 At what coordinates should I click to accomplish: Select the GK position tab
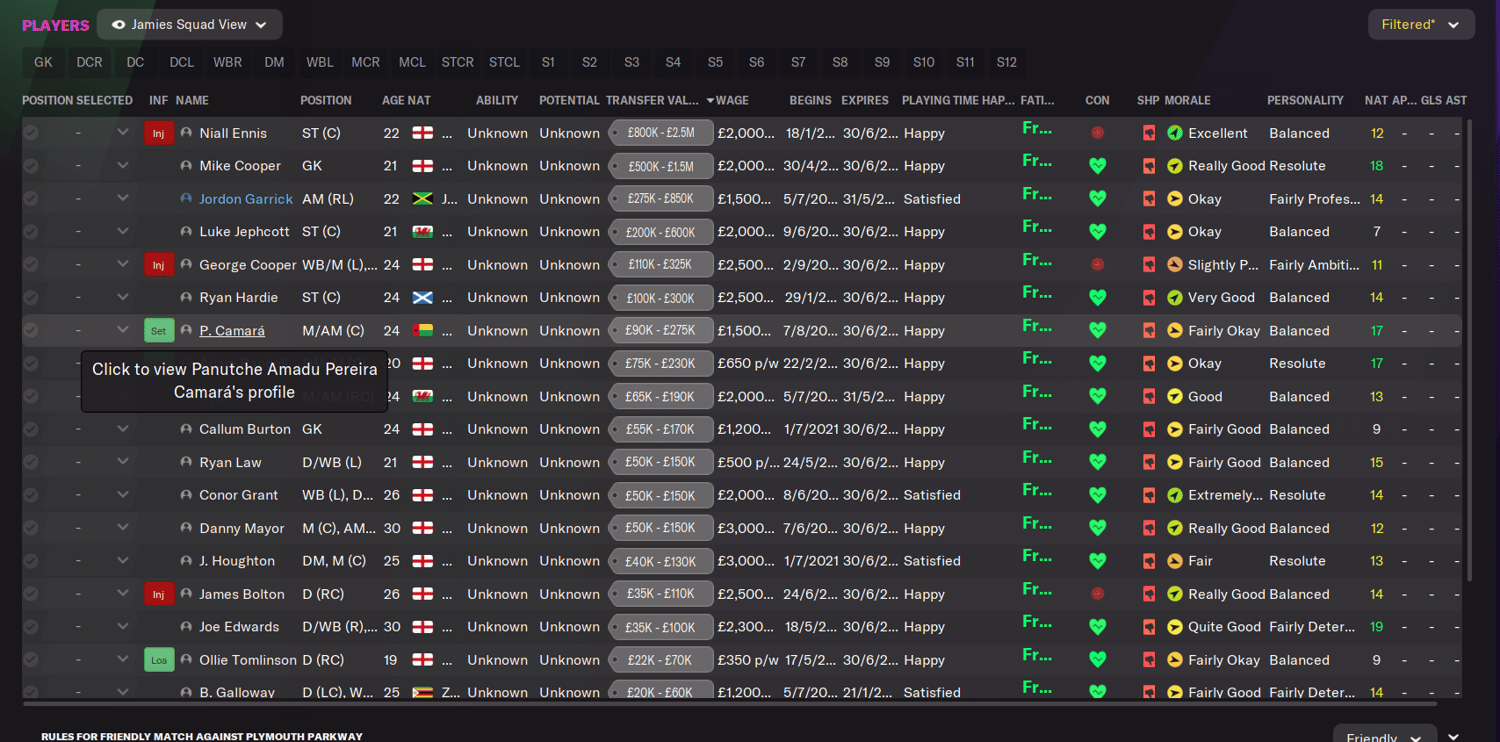coord(43,62)
